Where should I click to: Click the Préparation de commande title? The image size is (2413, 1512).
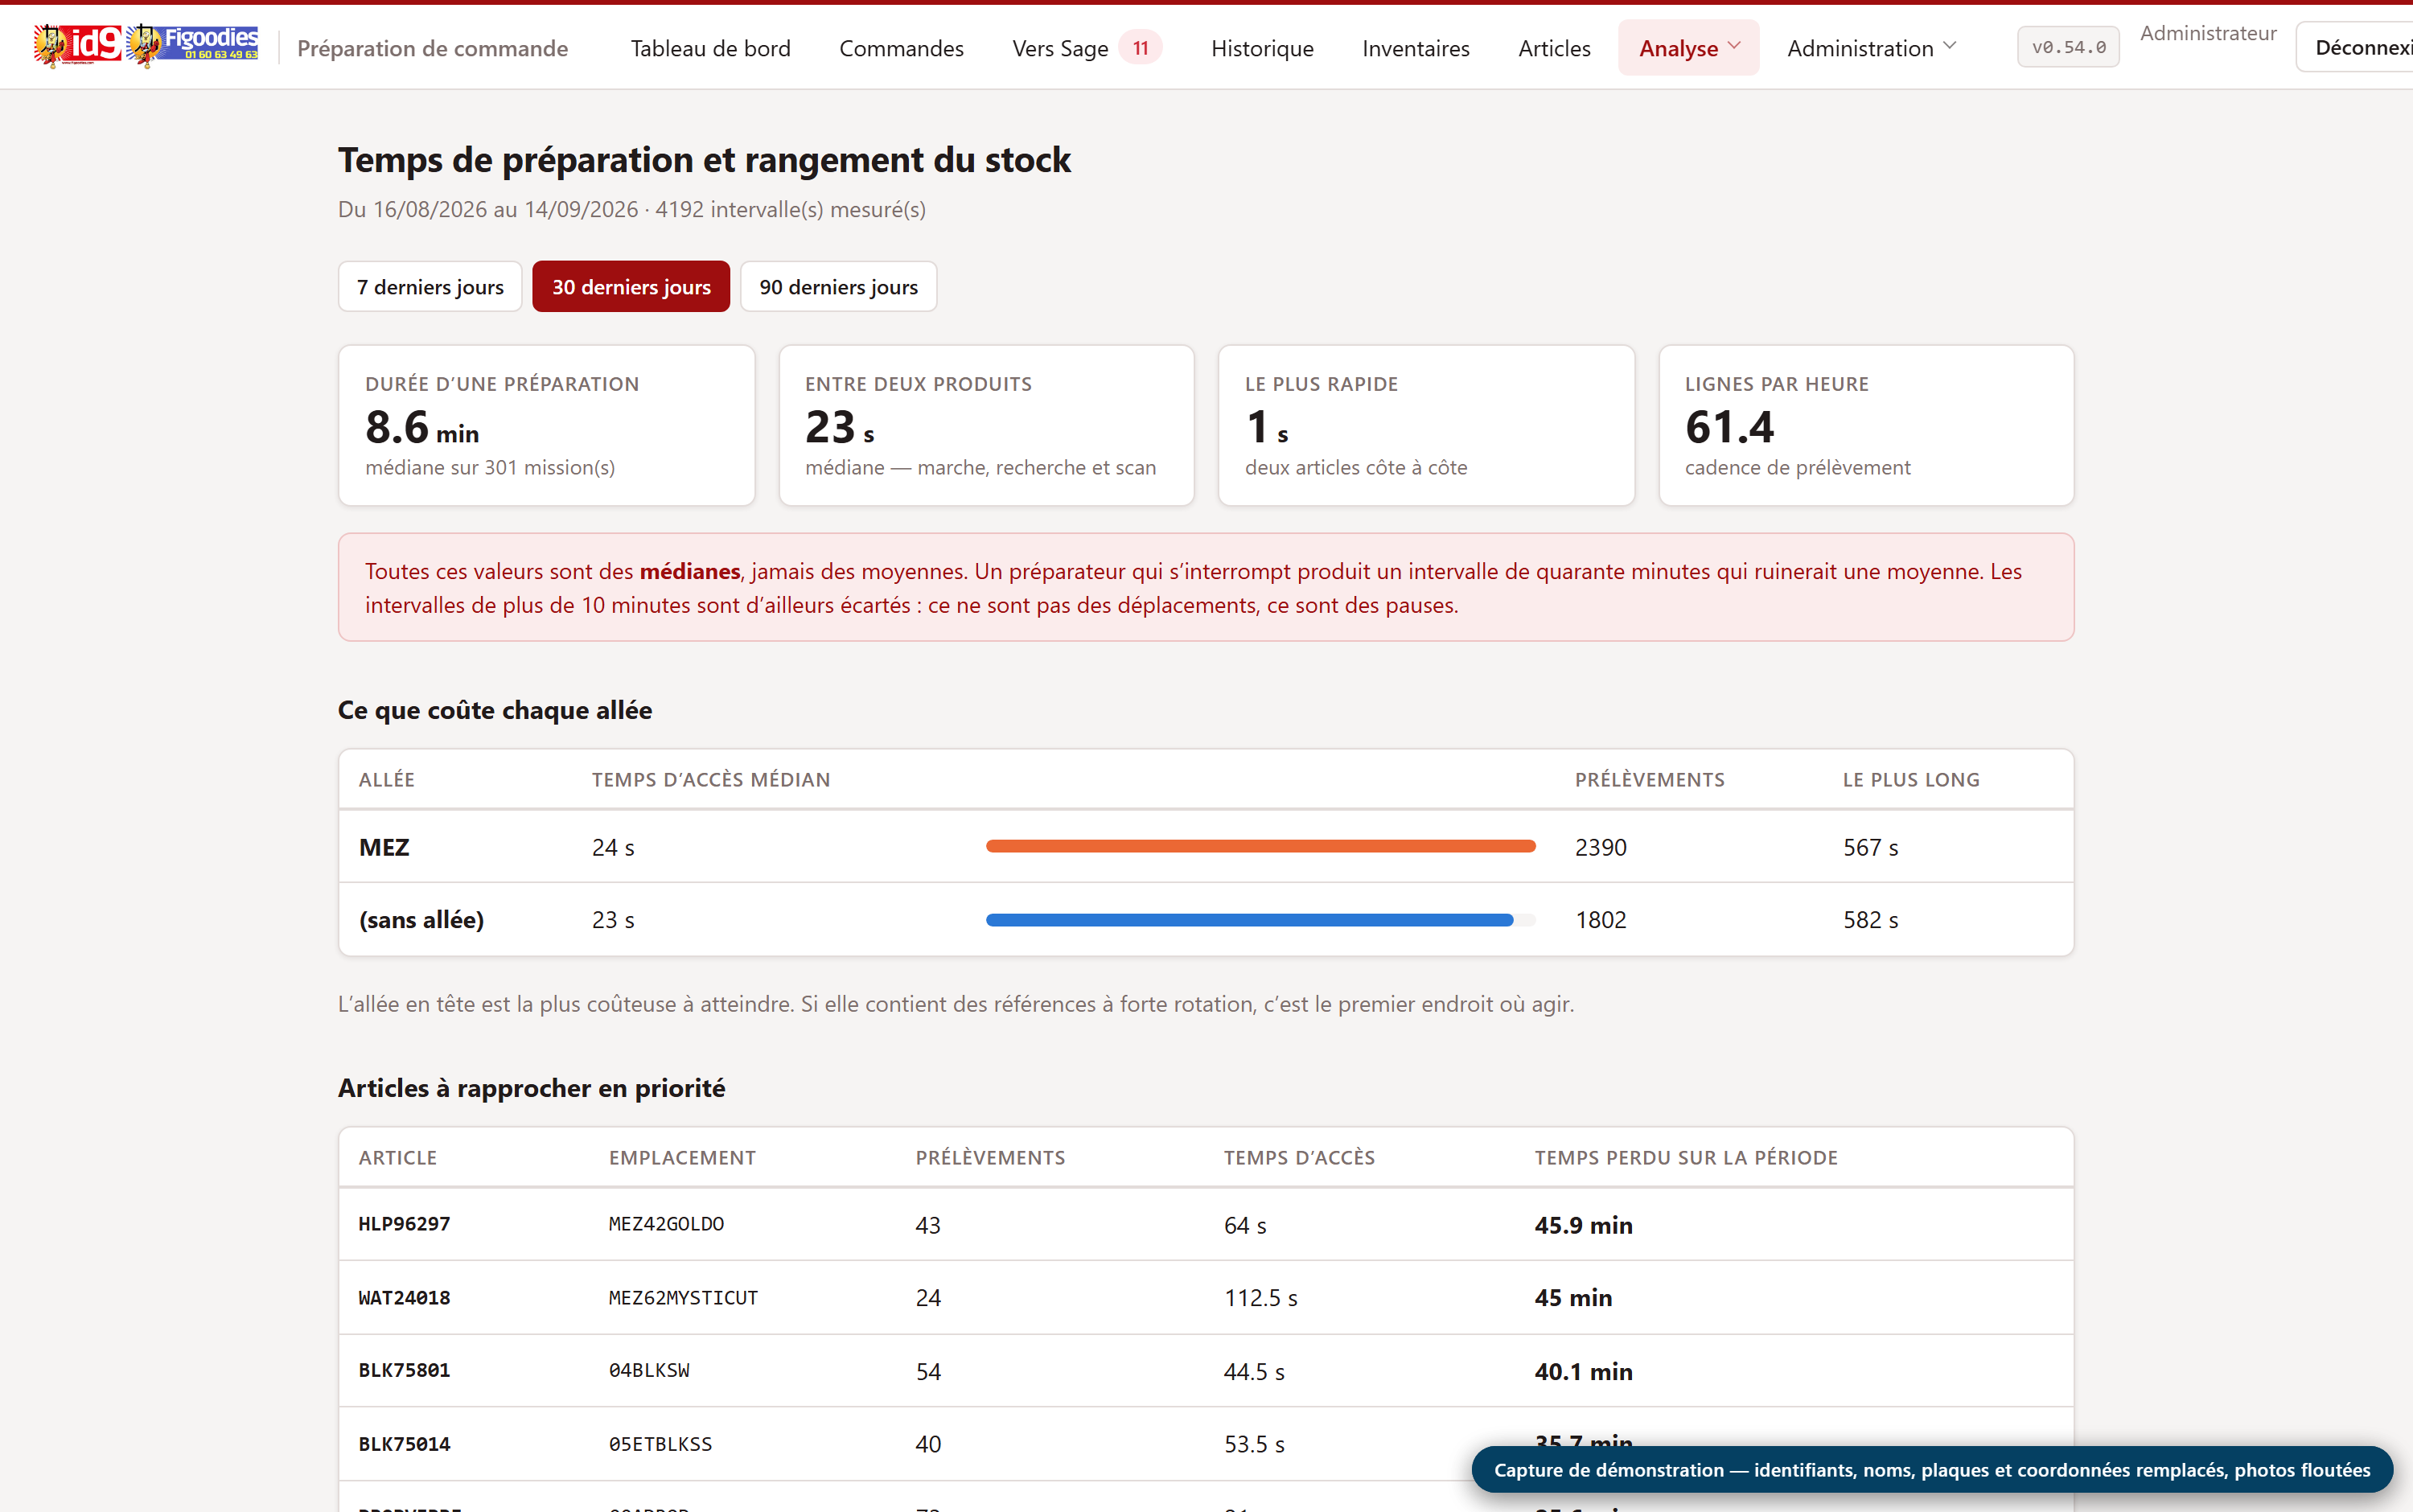click(x=432, y=48)
